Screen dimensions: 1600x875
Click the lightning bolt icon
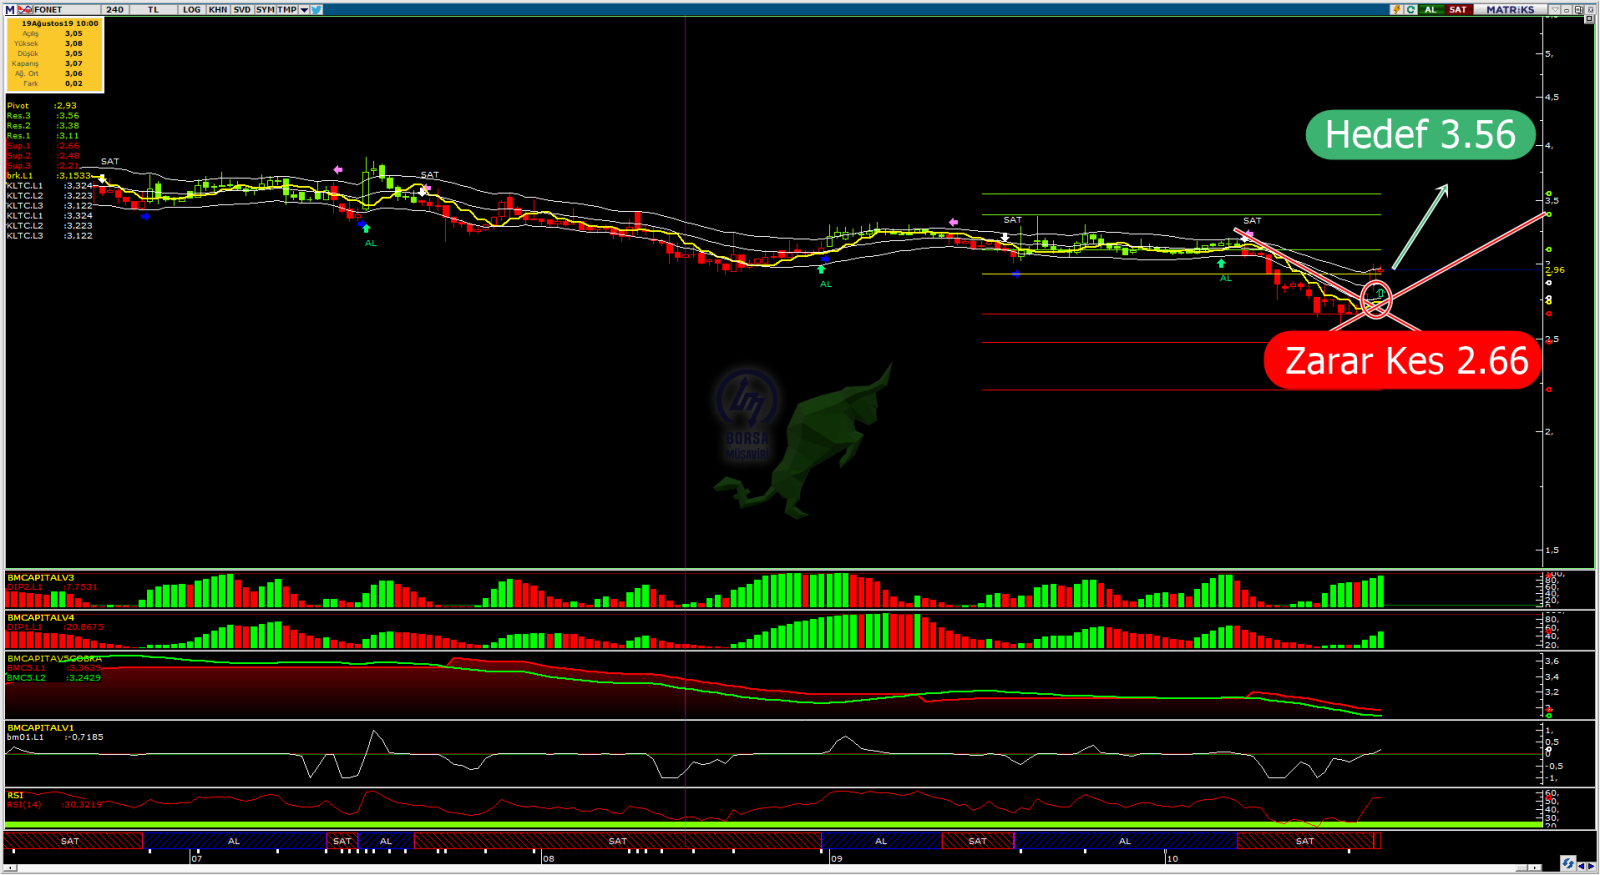(1396, 10)
